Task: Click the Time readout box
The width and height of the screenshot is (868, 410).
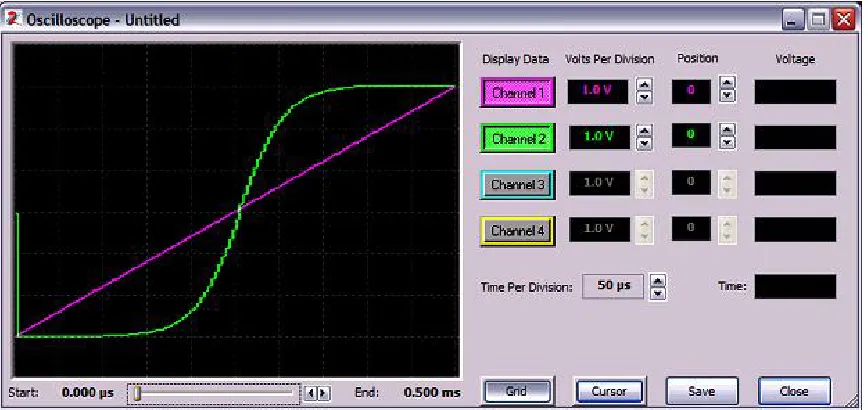Action: (795, 287)
